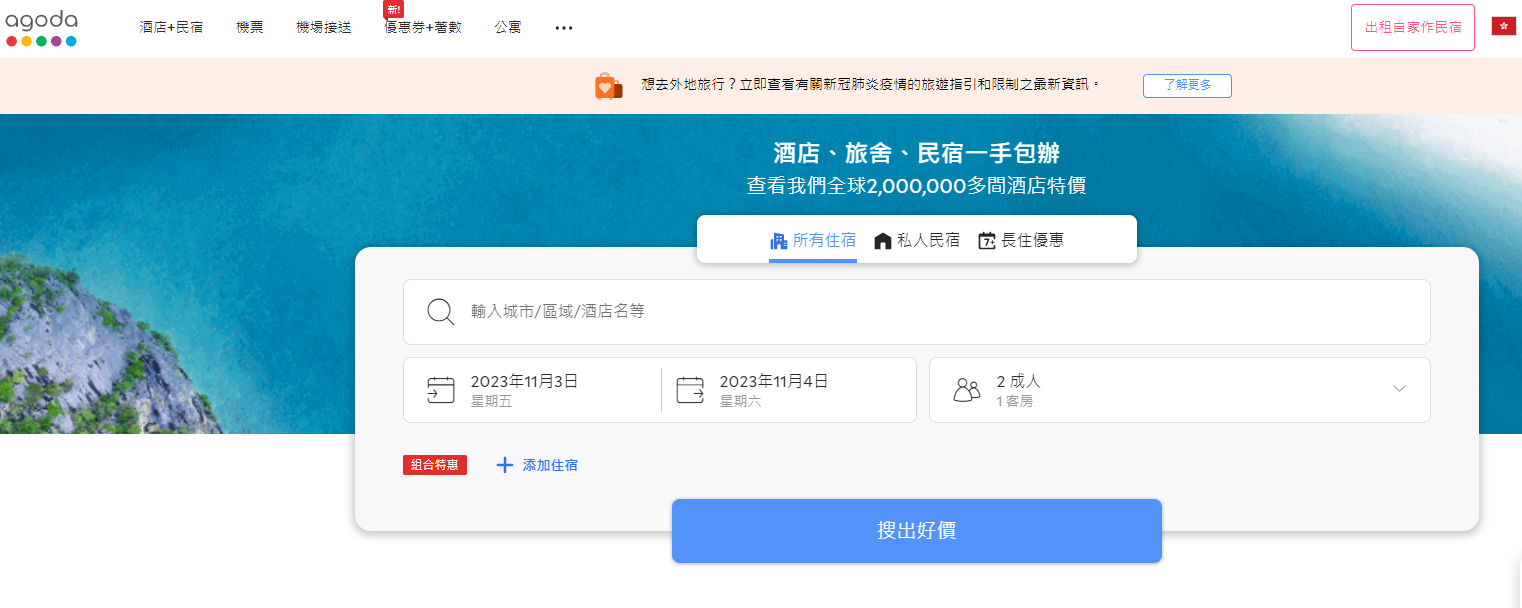Click the check-out calendar icon
This screenshot has height=608, width=1522.
[x=690, y=390]
